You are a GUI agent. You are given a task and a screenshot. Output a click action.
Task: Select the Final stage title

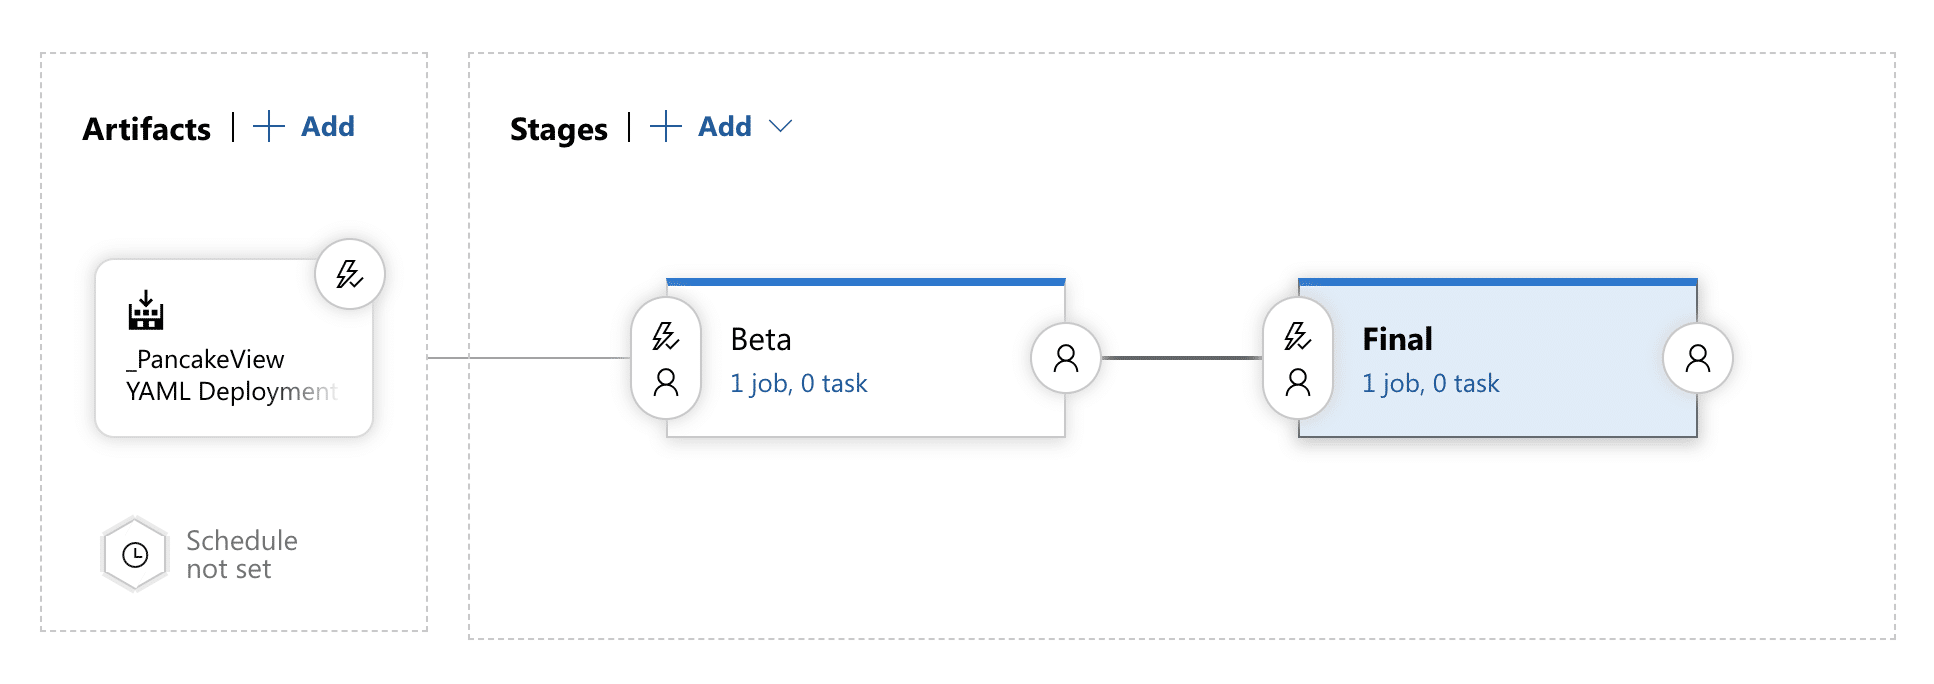coord(1397,340)
